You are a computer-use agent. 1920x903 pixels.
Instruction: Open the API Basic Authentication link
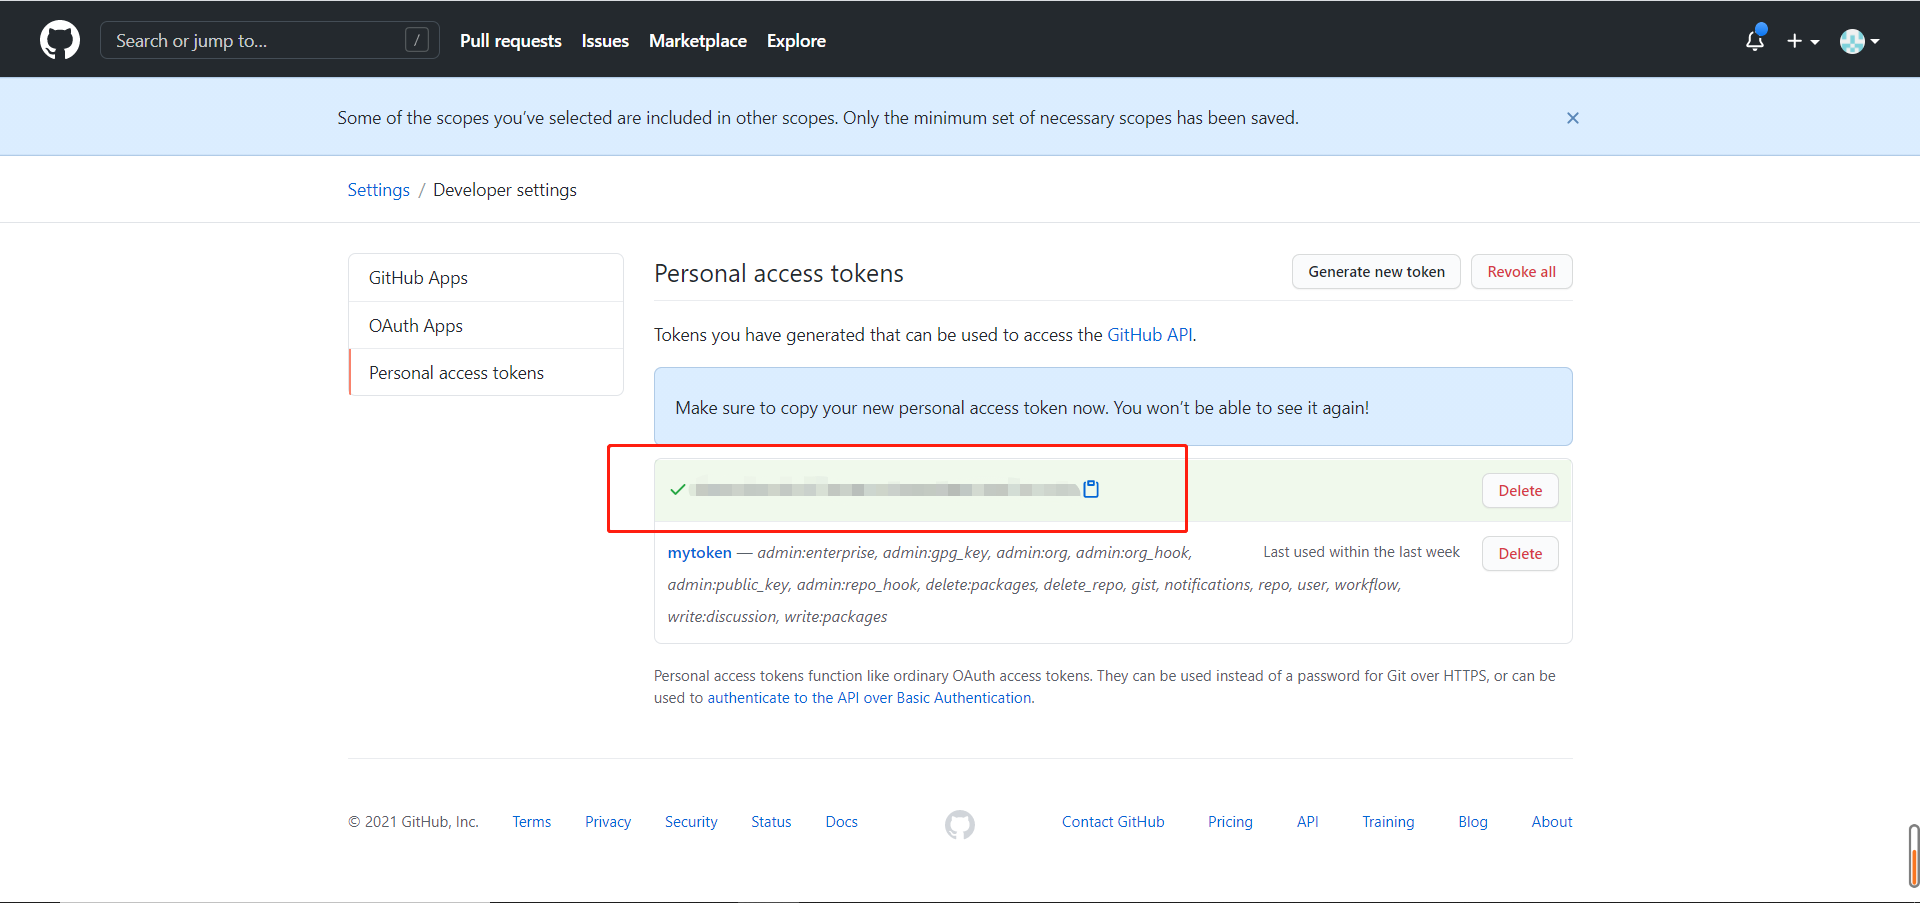click(869, 698)
